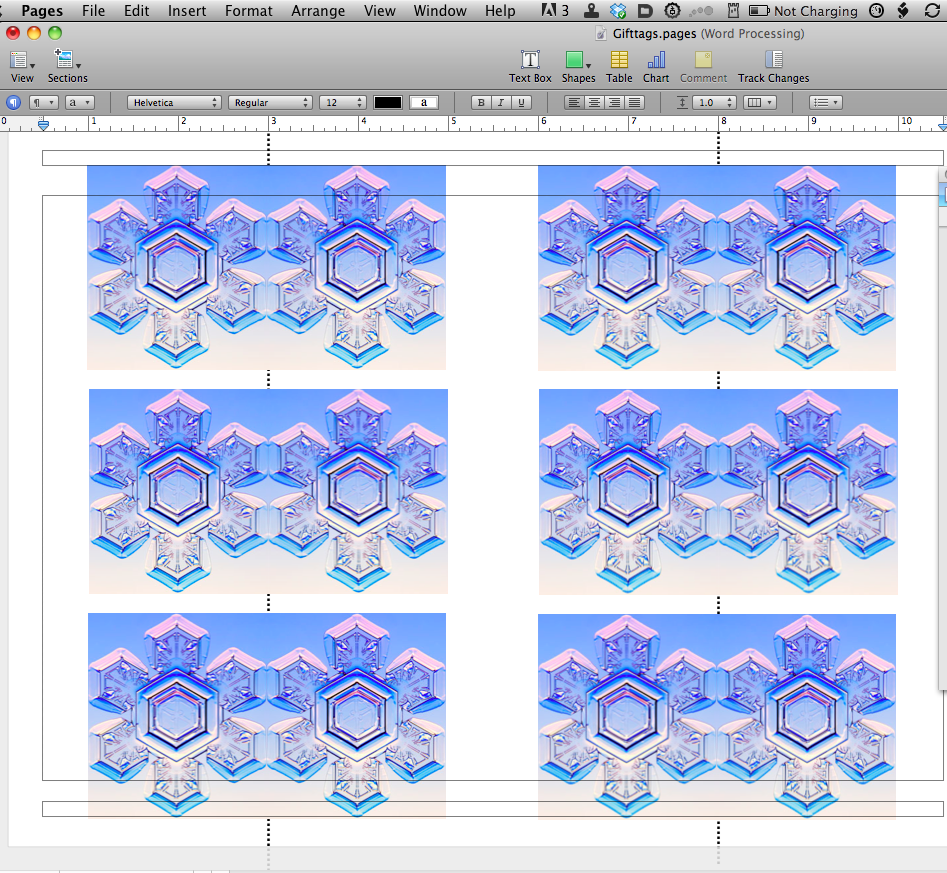Select the bottom-left snowflake gift tag image

tap(267, 715)
